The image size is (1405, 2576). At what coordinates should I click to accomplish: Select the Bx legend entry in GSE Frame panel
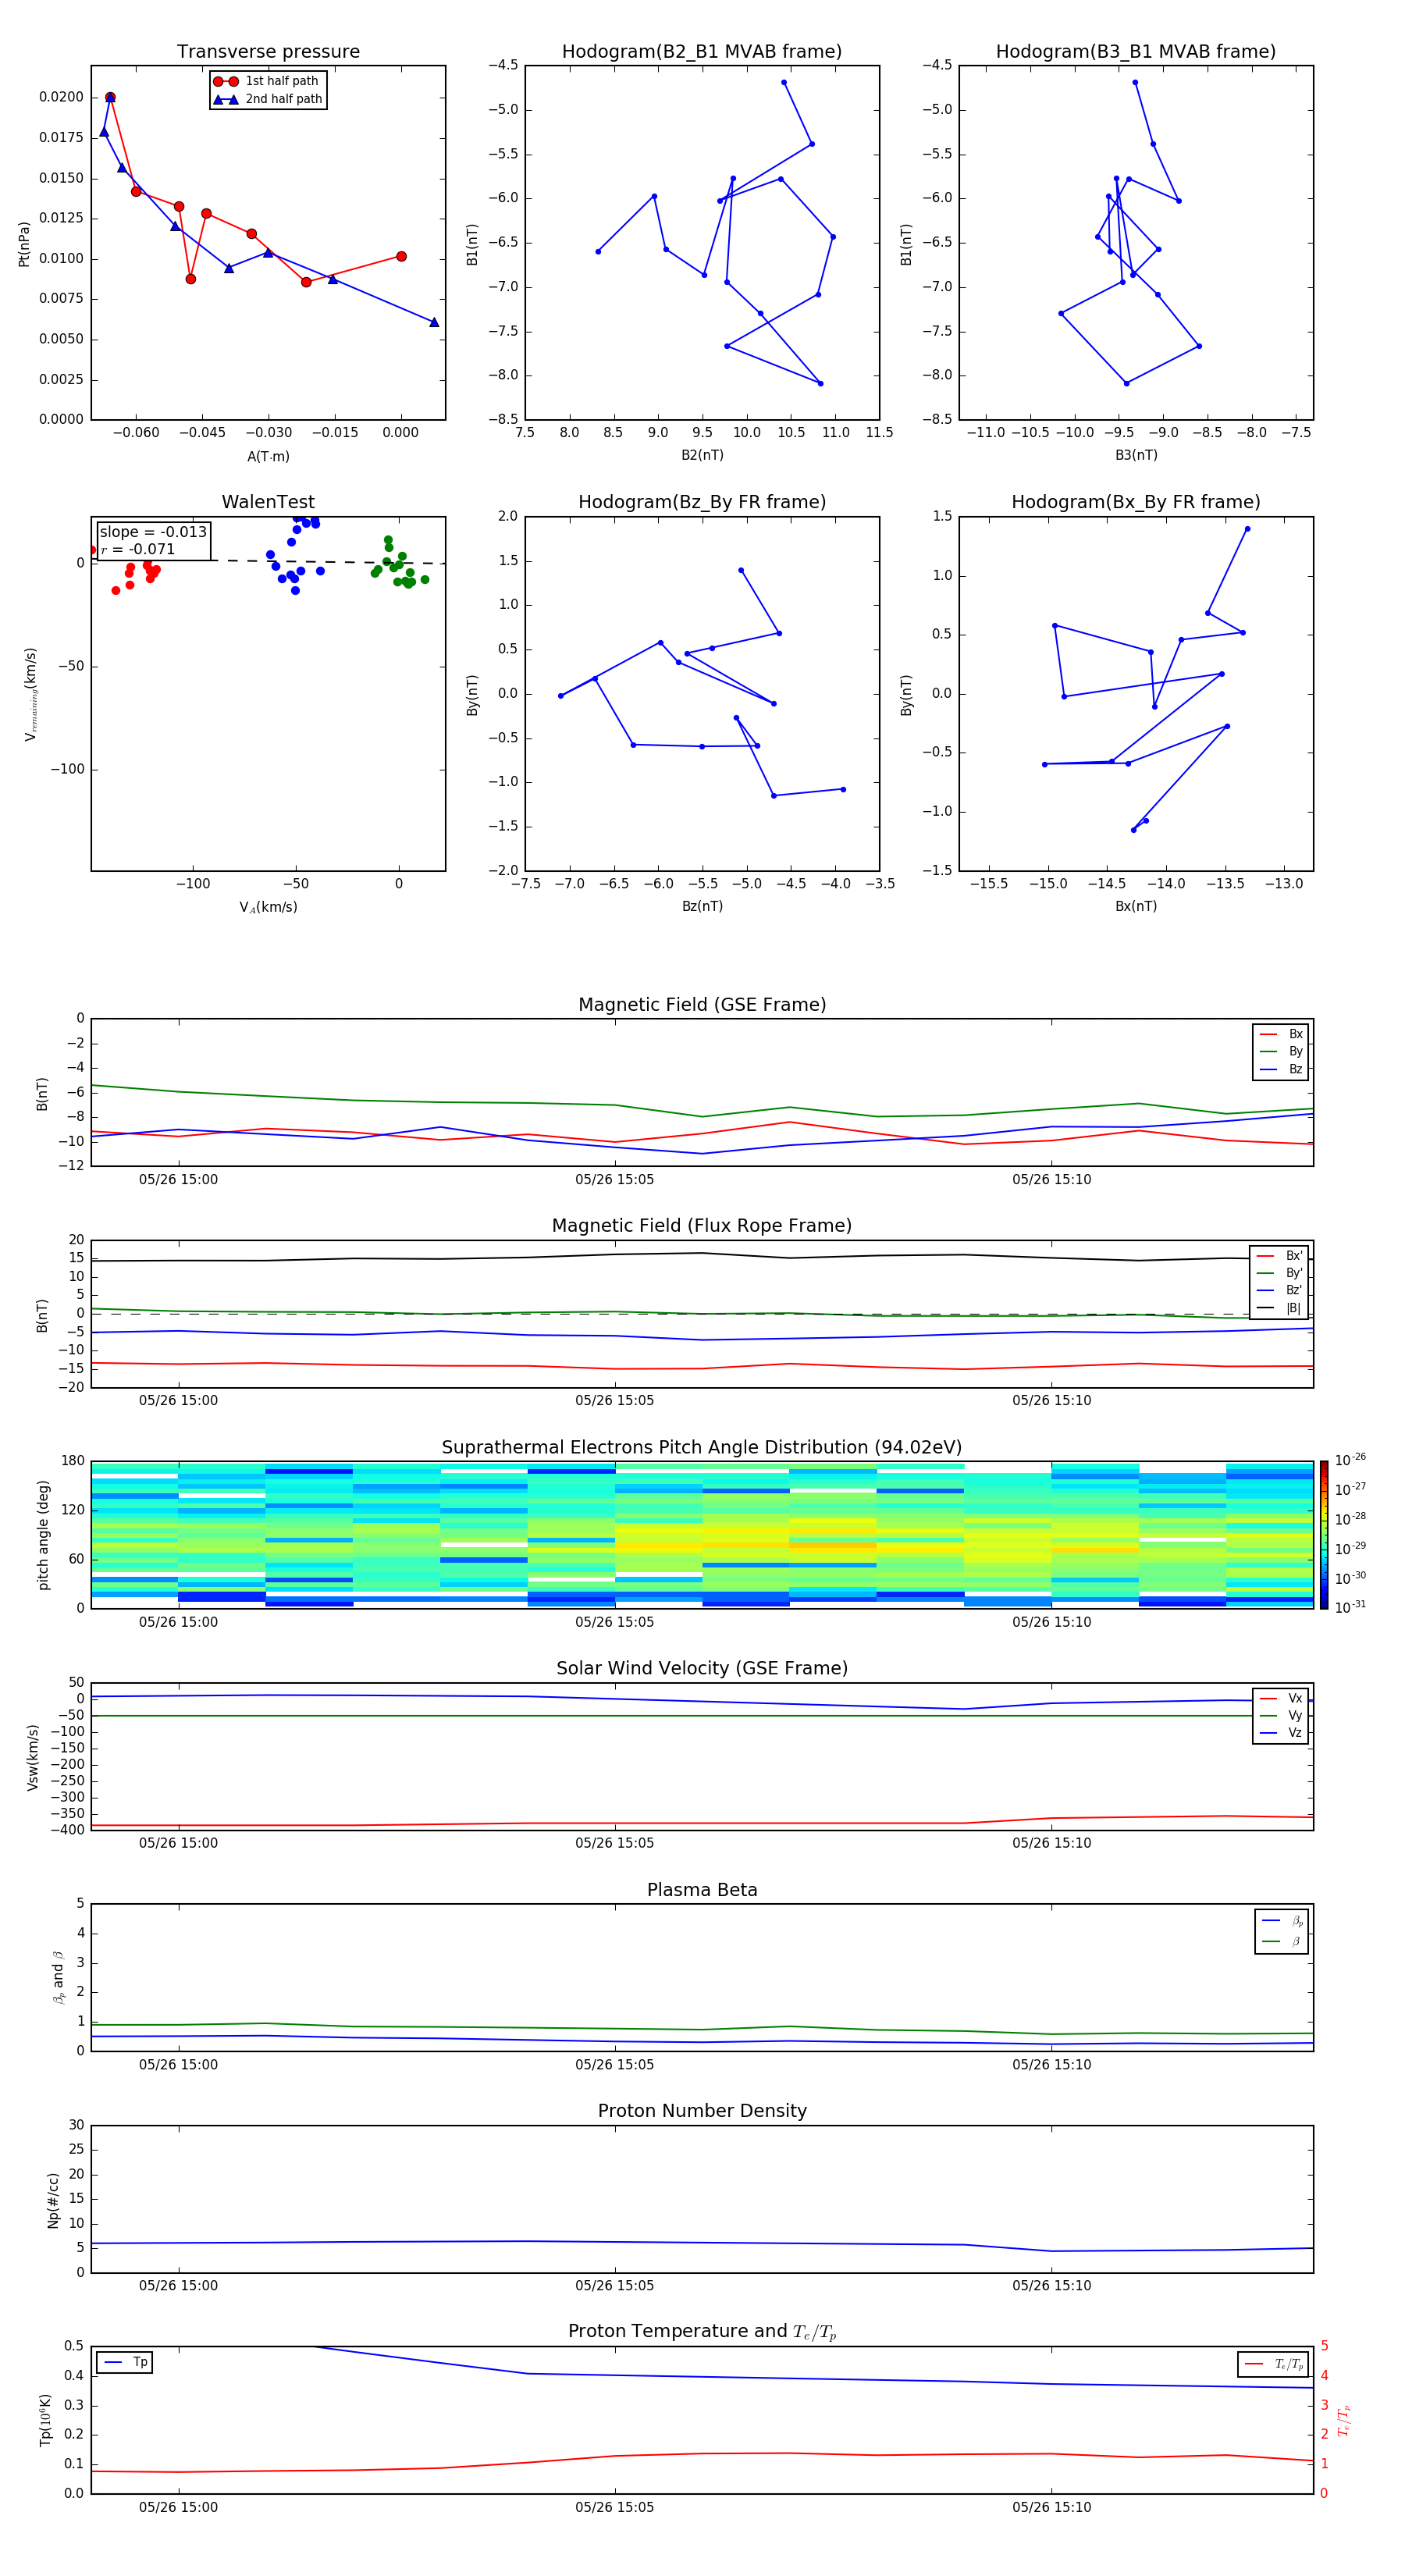click(1281, 1034)
